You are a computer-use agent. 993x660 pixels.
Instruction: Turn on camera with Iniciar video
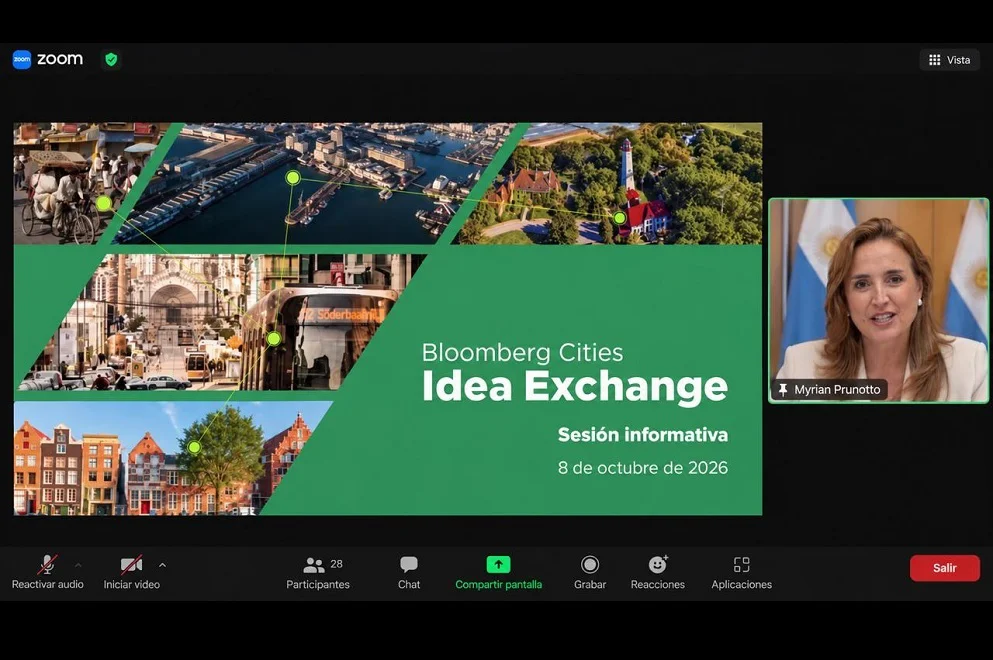tap(132, 572)
